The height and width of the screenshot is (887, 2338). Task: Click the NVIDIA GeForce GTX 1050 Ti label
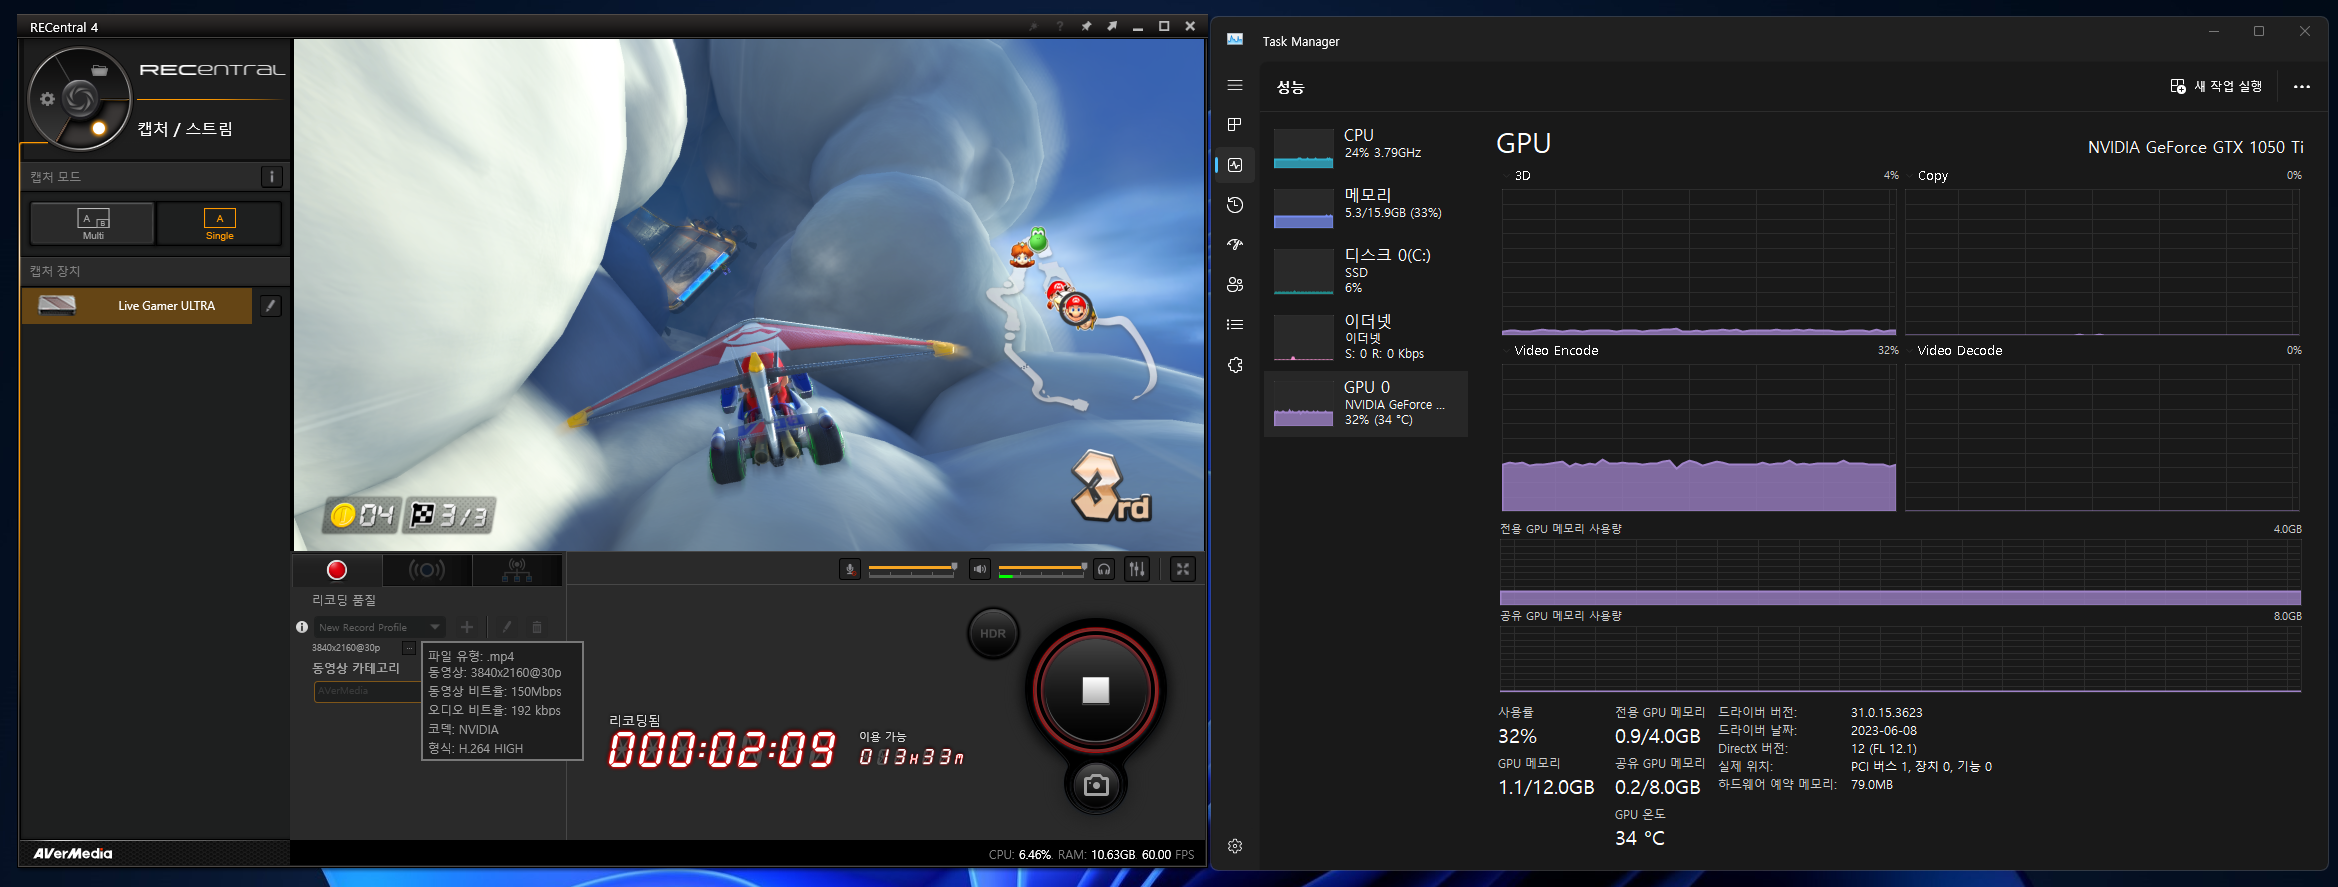(2195, 147)
